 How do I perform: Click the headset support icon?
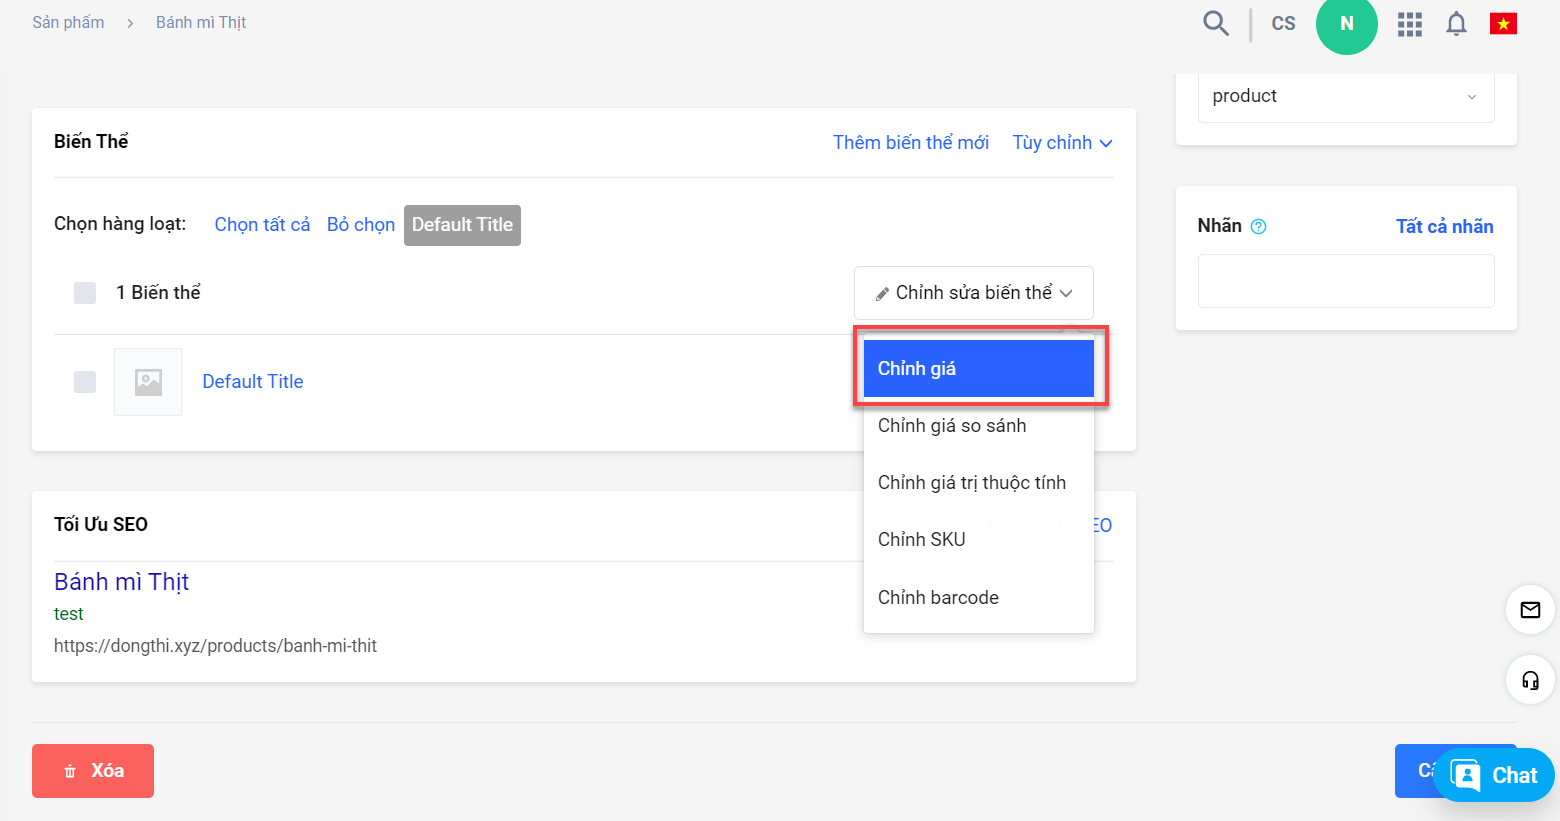pos(1530,680)
